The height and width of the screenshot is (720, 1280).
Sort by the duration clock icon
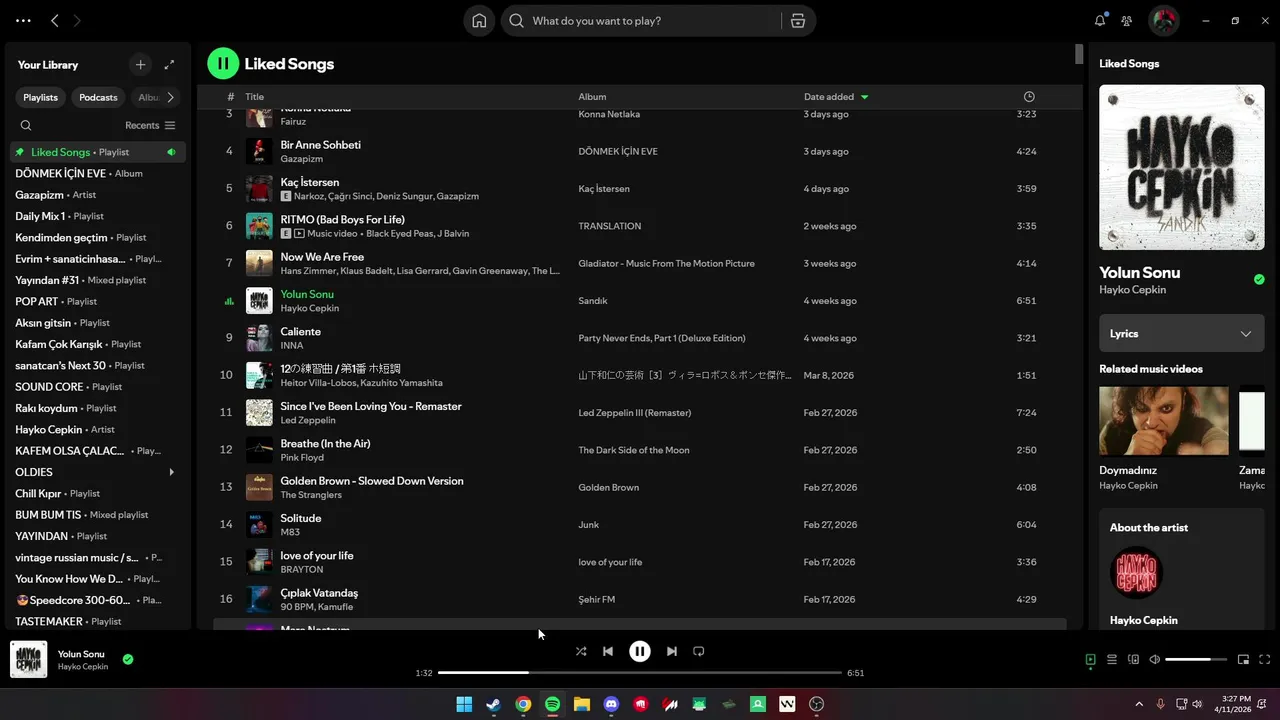(1029, 97)
